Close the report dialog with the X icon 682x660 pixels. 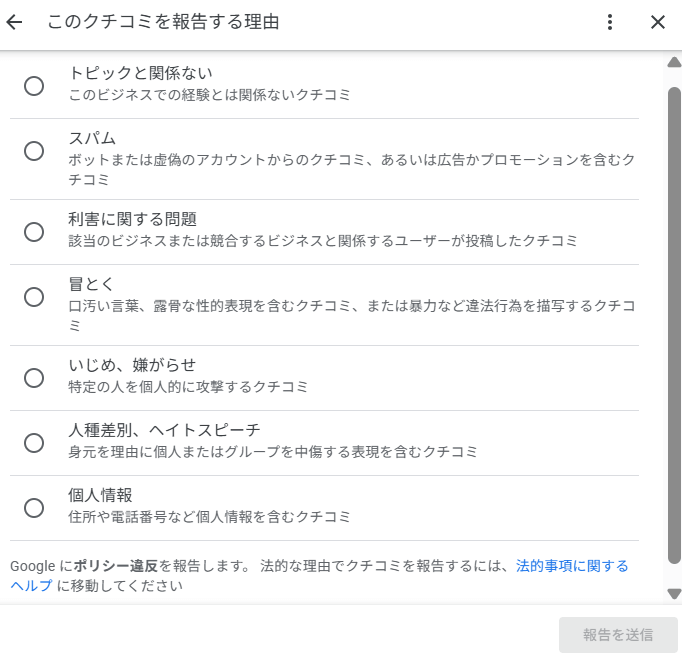(658, 22)
